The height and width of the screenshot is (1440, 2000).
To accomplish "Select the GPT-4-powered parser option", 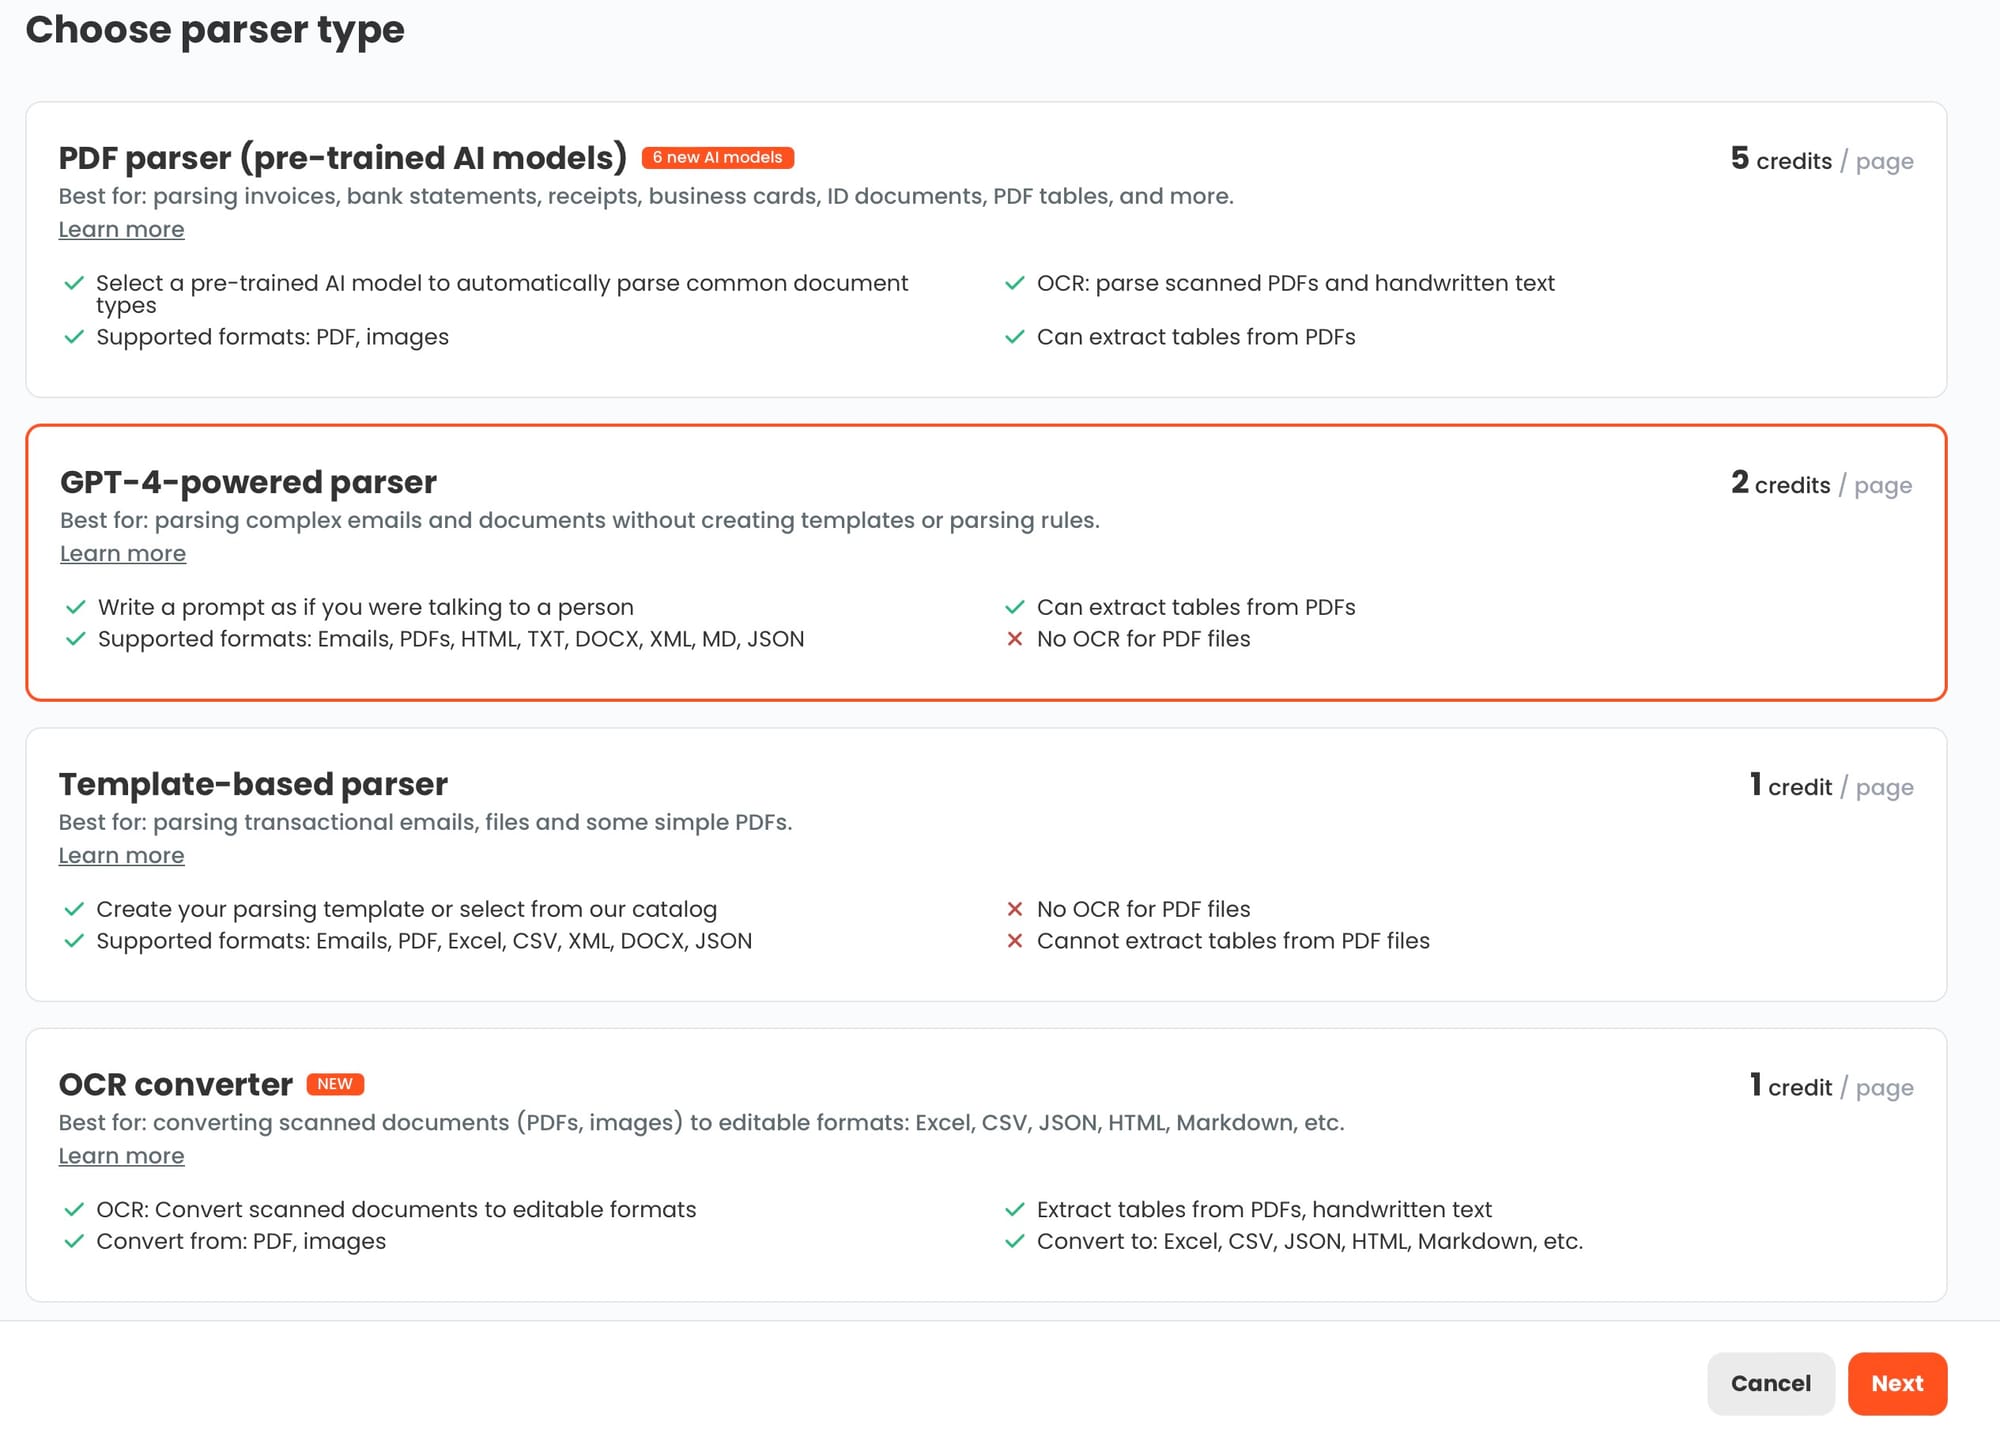I will coord(985,562).
